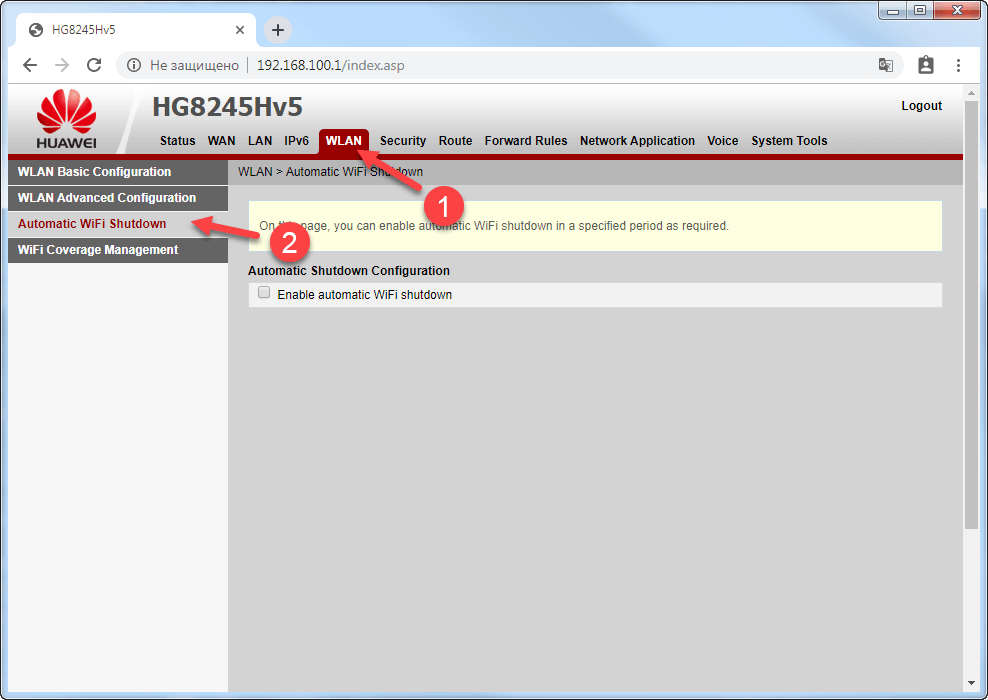Viewport: 988px width, 700px height.
Task: Open the Google Translate icon in address bar
Action: coord(886,64)
